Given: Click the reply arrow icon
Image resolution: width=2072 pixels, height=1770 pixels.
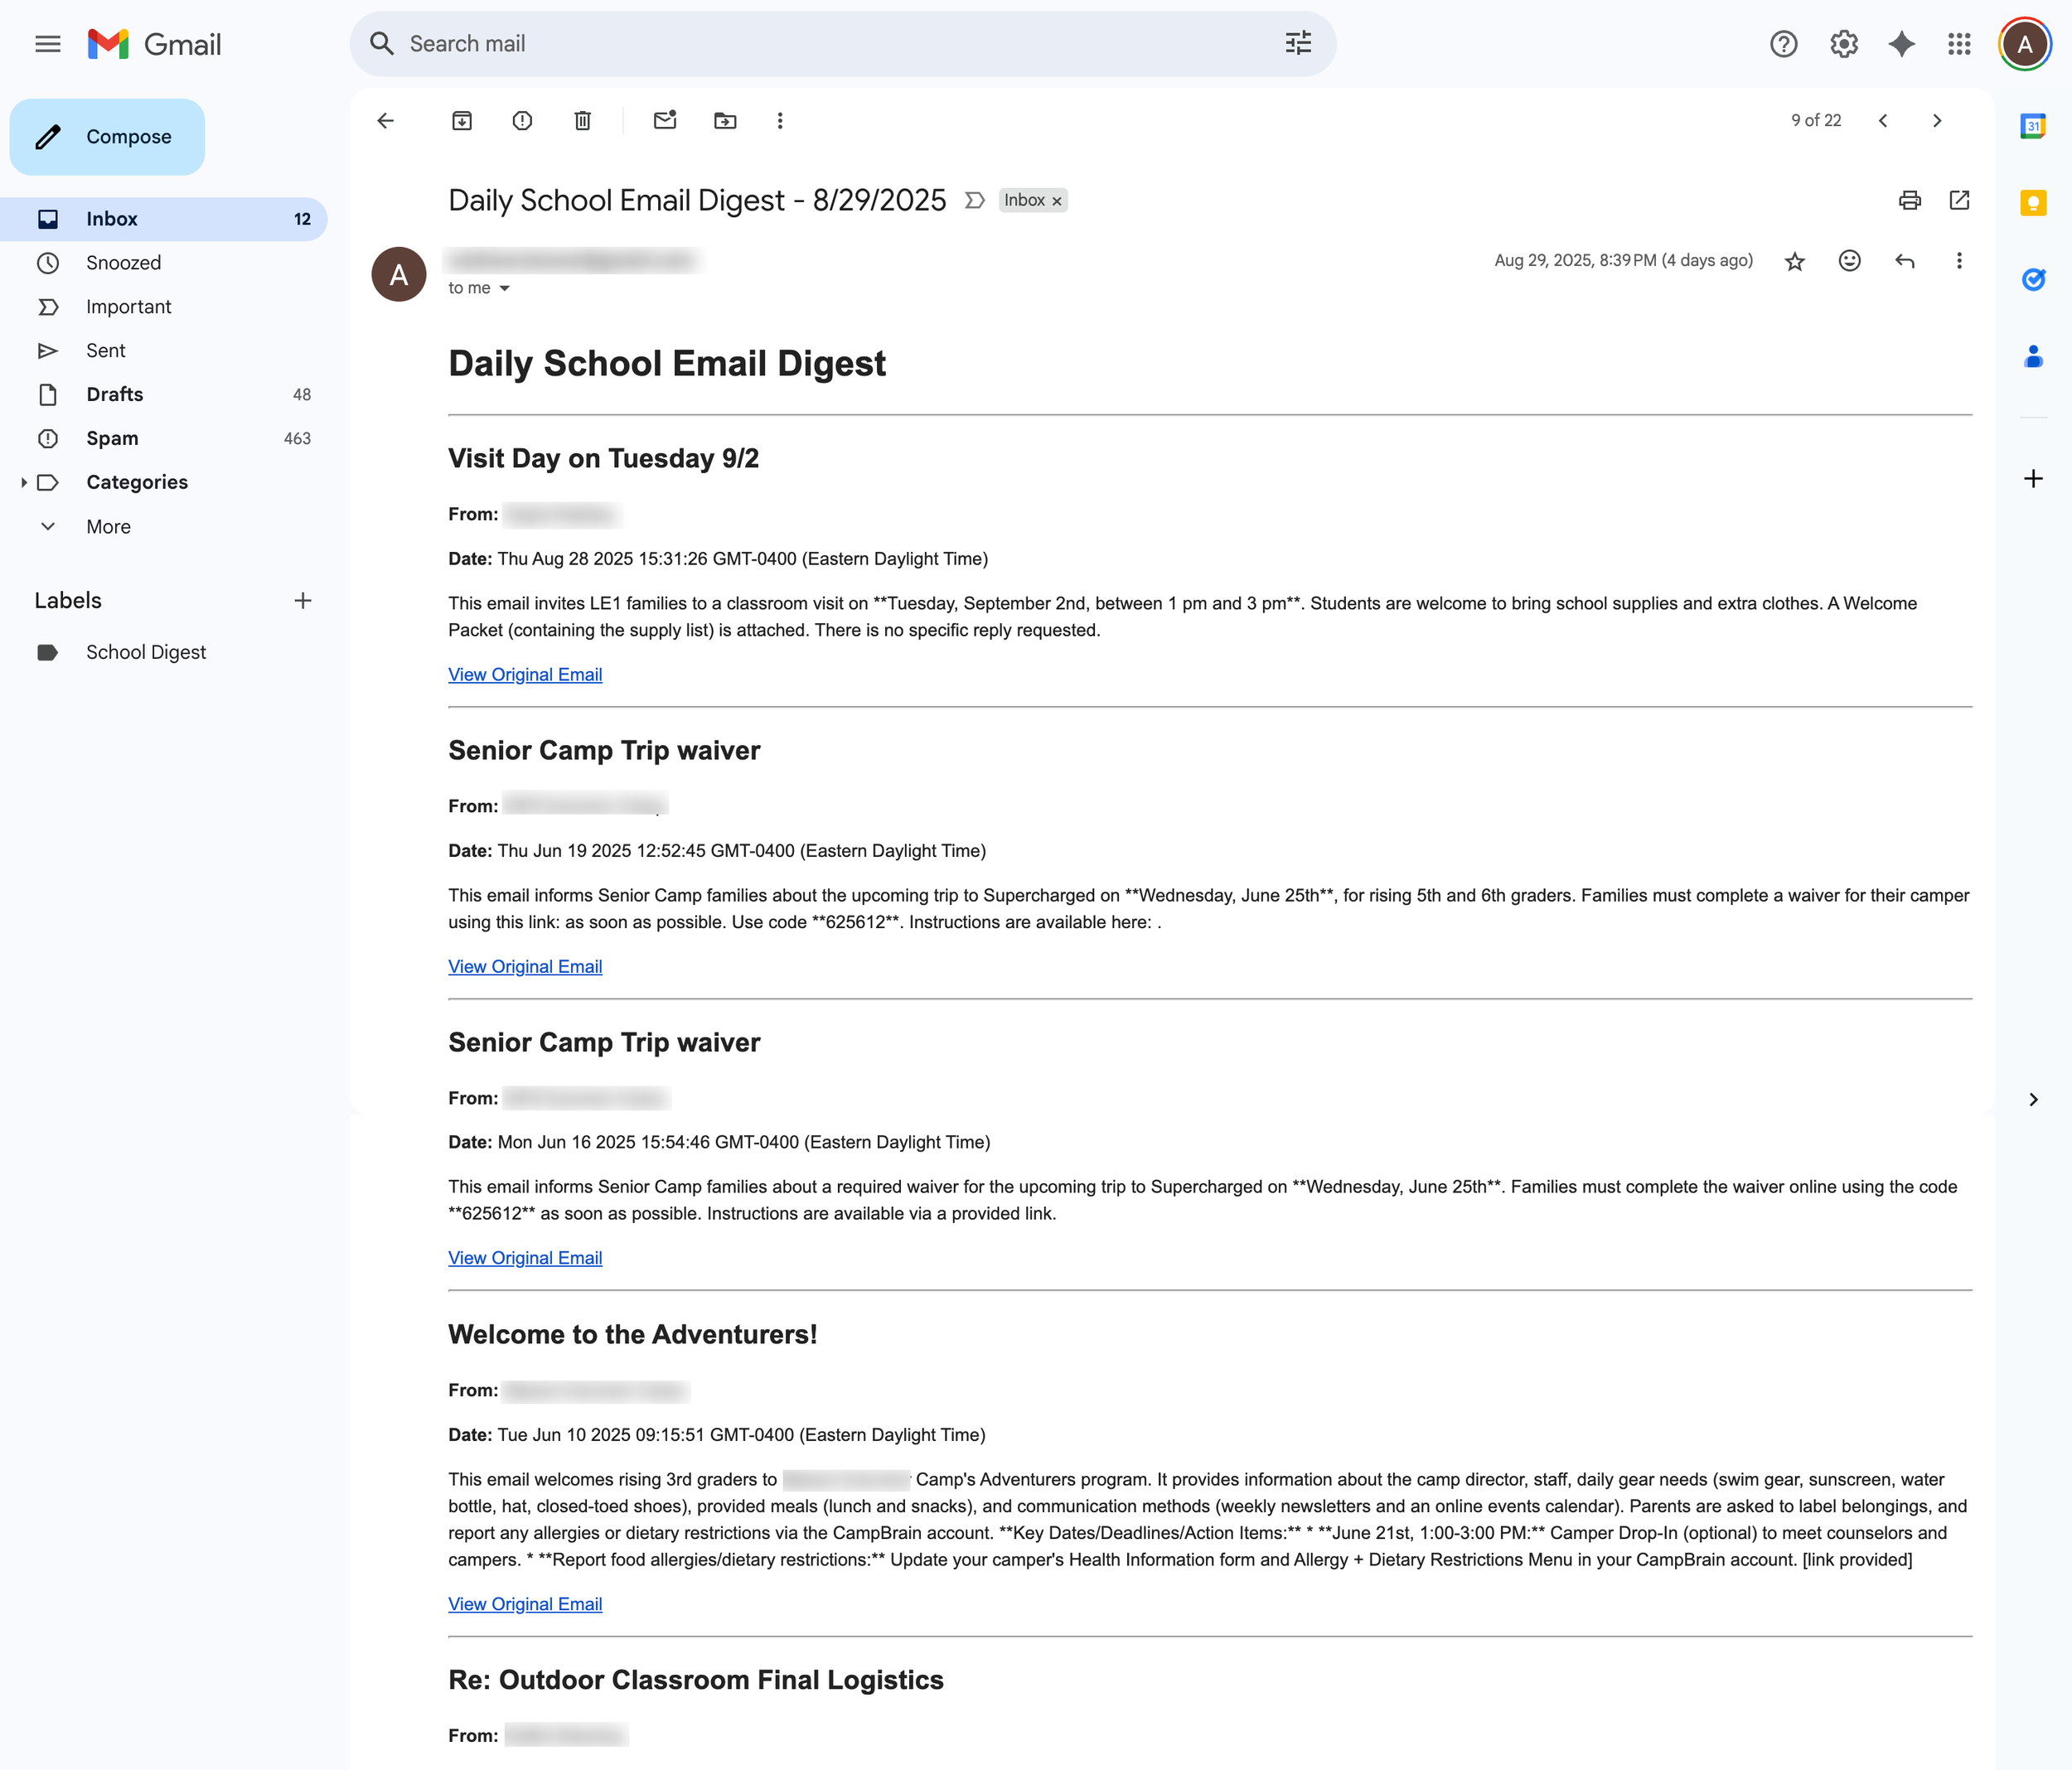Looking at the screenshot, I should point(1904,261).
